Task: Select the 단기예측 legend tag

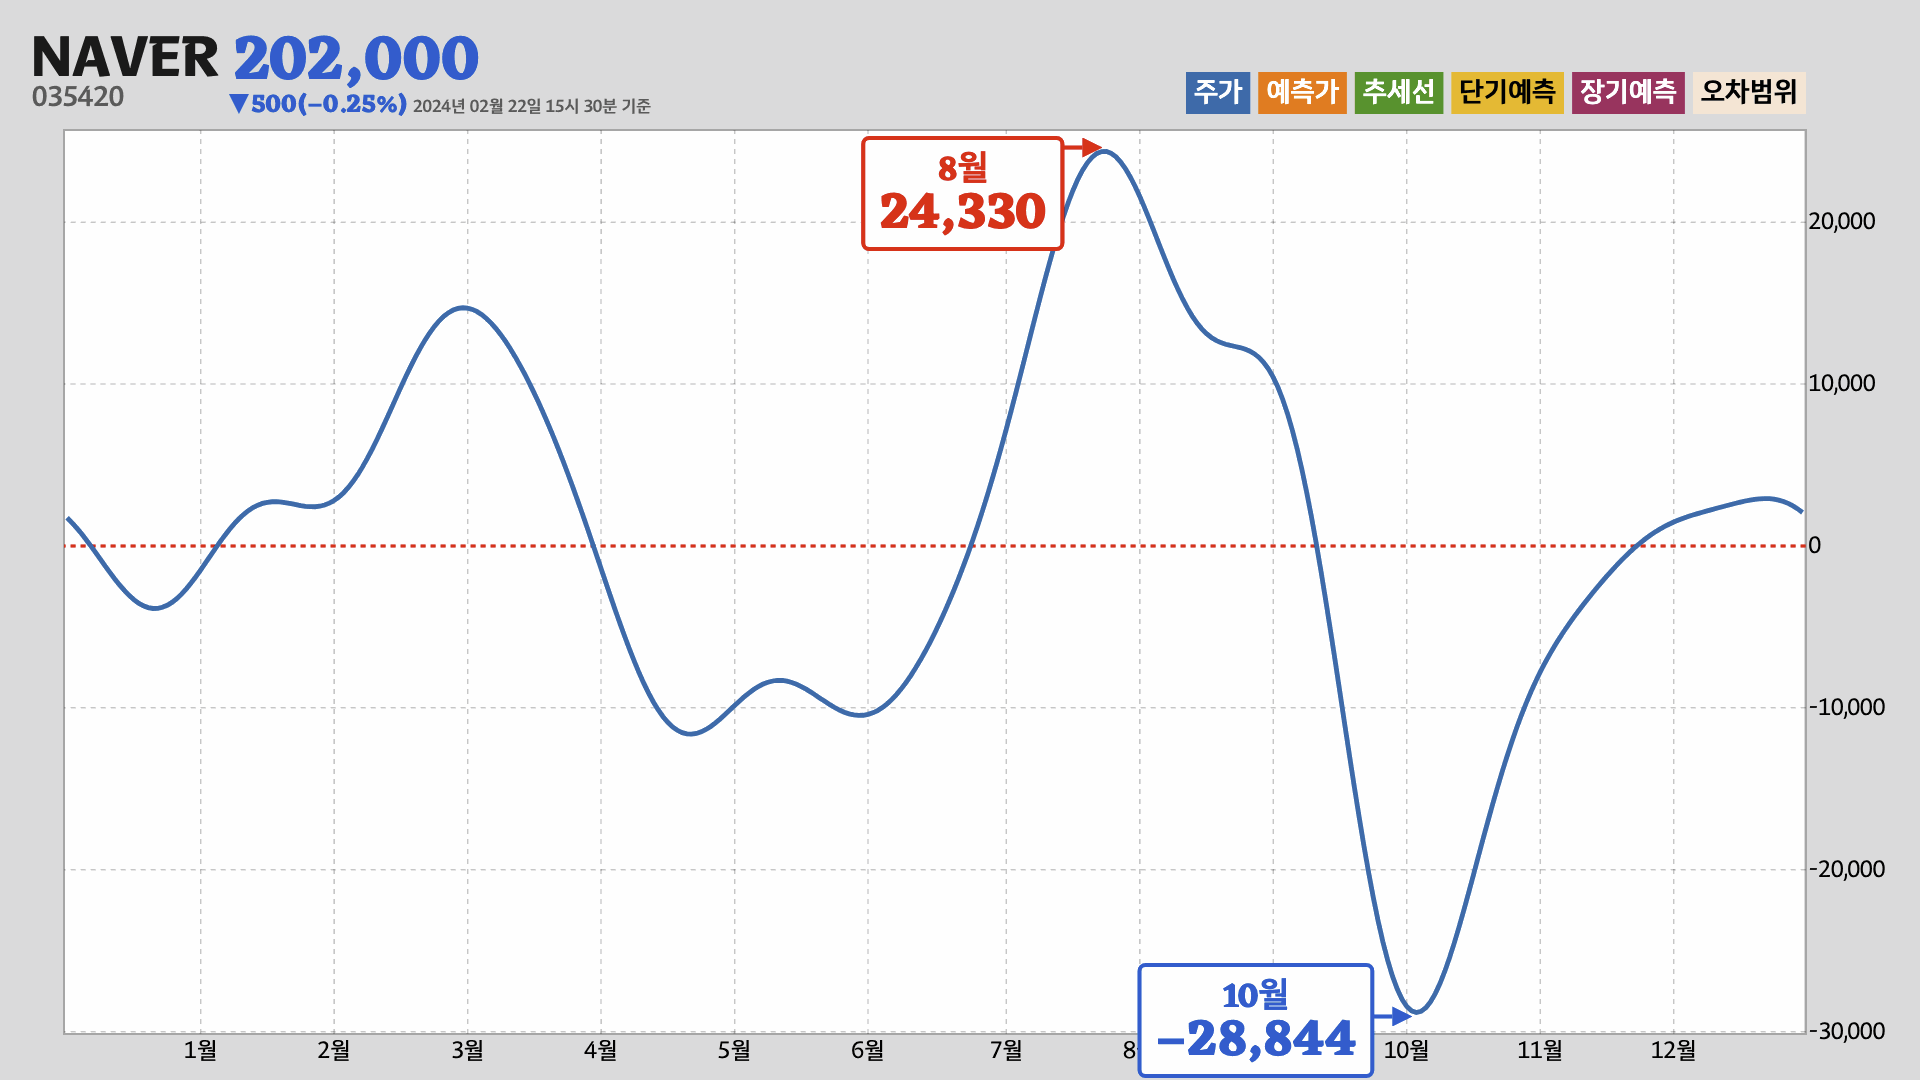Action: [x=1507, y=92]
